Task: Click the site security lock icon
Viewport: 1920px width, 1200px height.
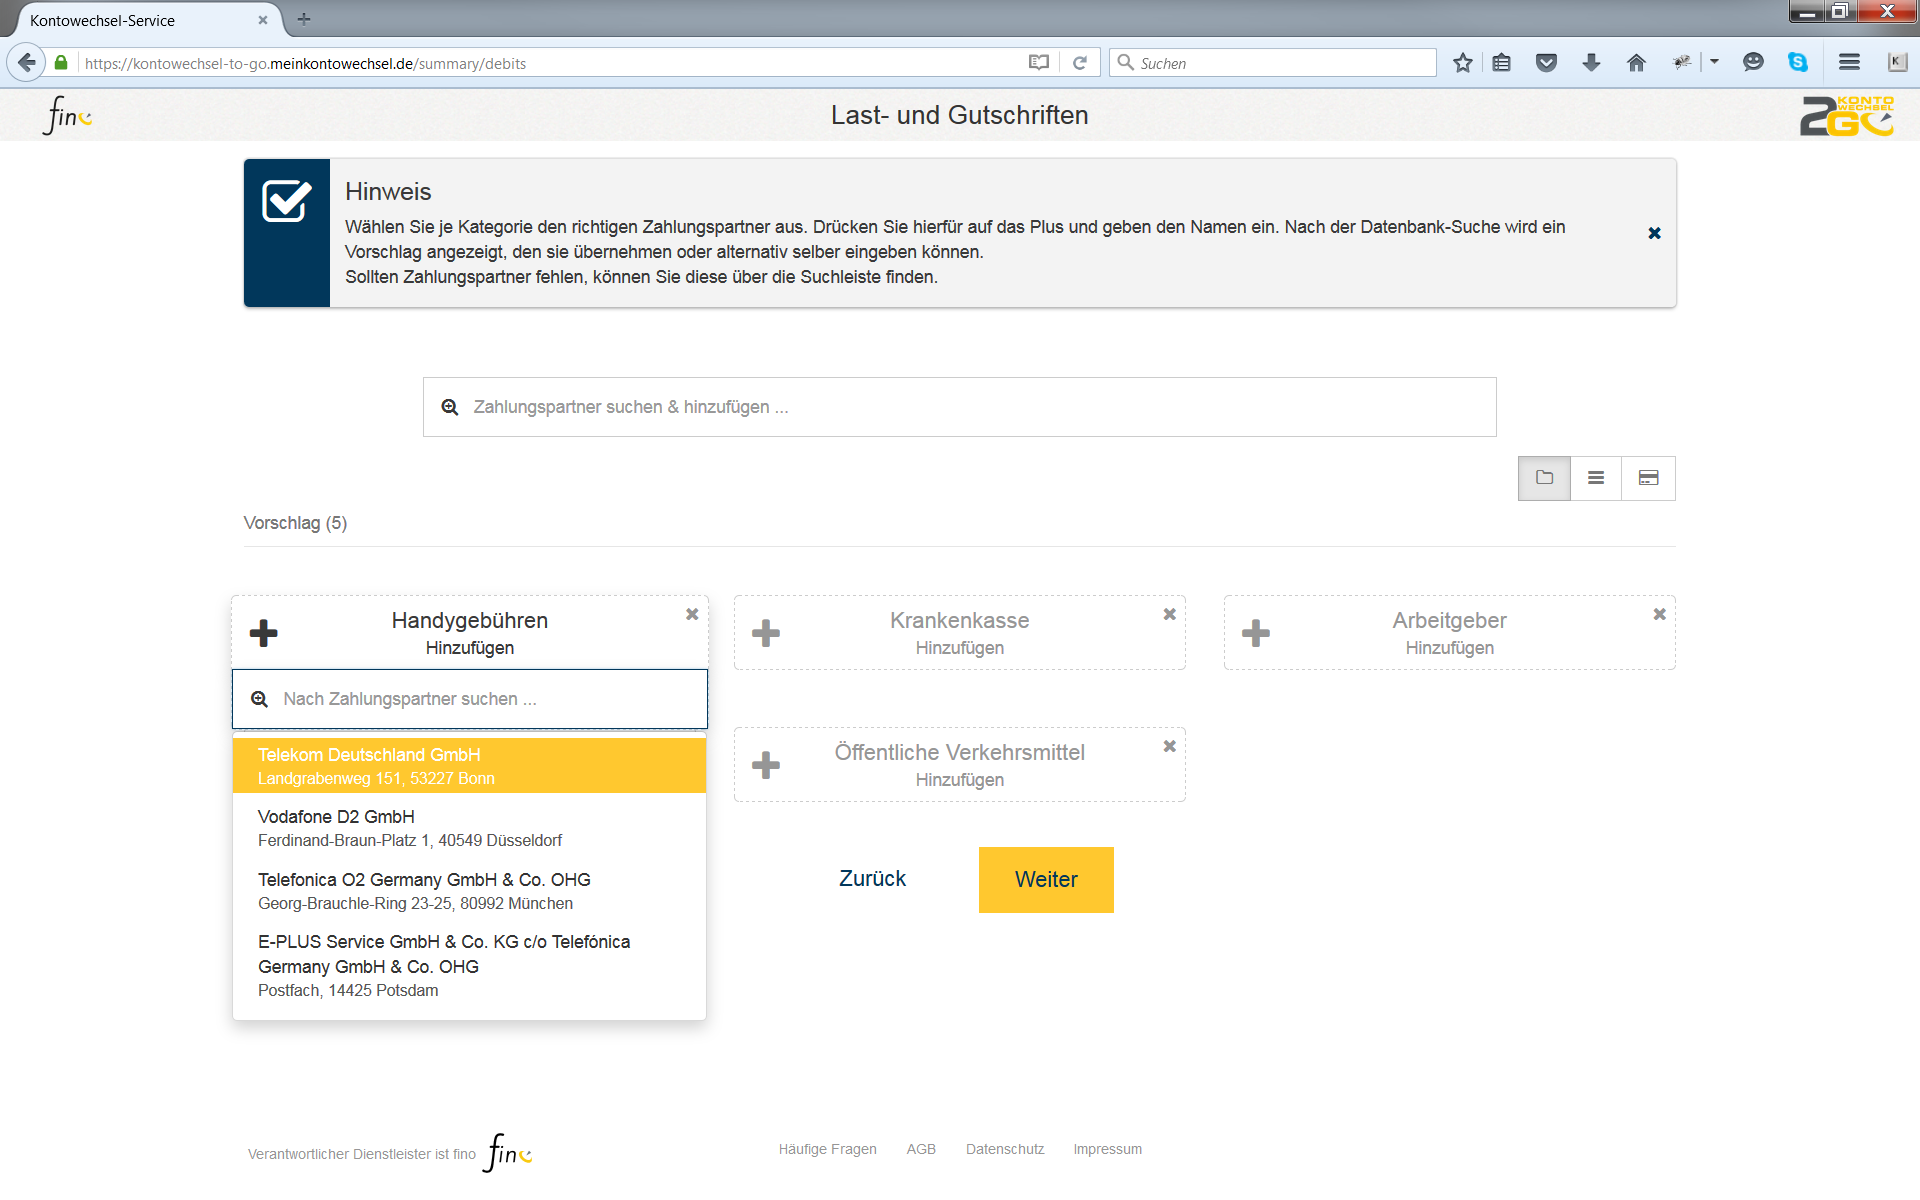Action: coord(61,63)
